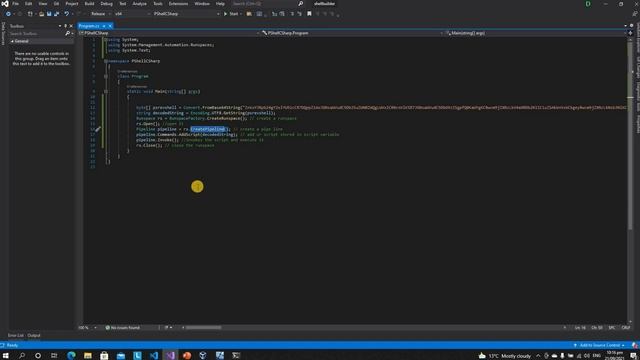The width and height of the screenshot is (640, 360).
Task: Click the bookmark icon in toolbar
Action: [309, 14]
